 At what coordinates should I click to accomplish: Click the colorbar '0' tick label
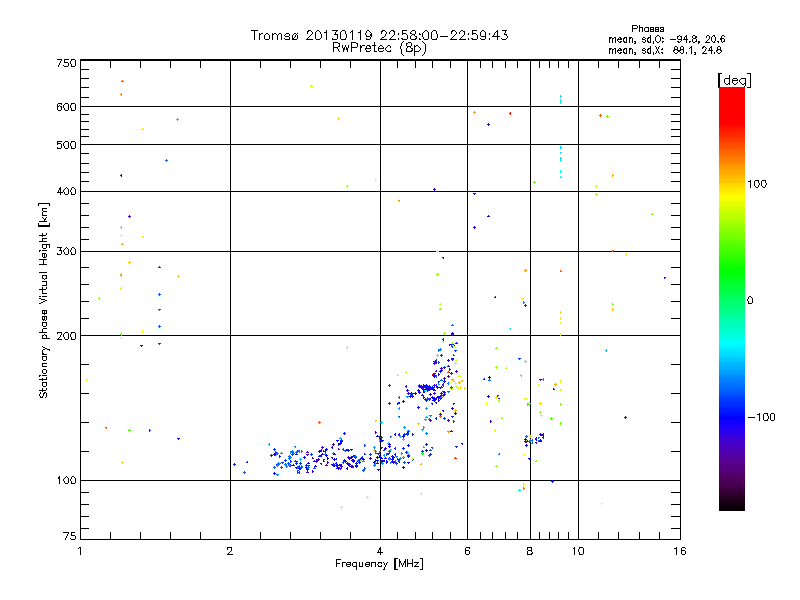(x=750, y=301)
